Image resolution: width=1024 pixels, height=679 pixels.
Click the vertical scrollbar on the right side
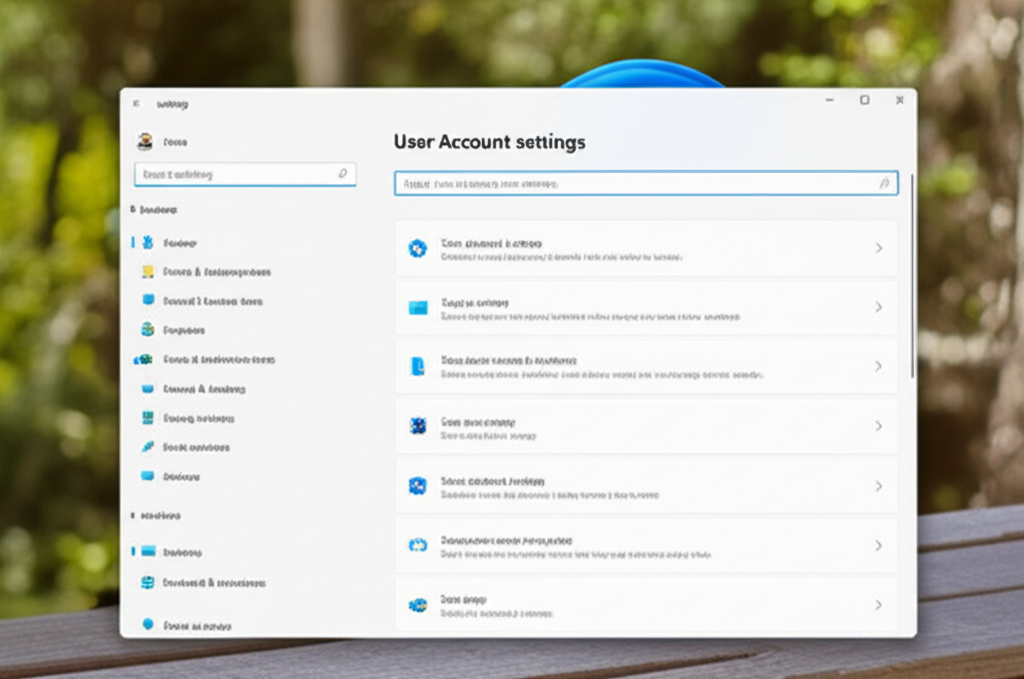[x=912, y=280]
